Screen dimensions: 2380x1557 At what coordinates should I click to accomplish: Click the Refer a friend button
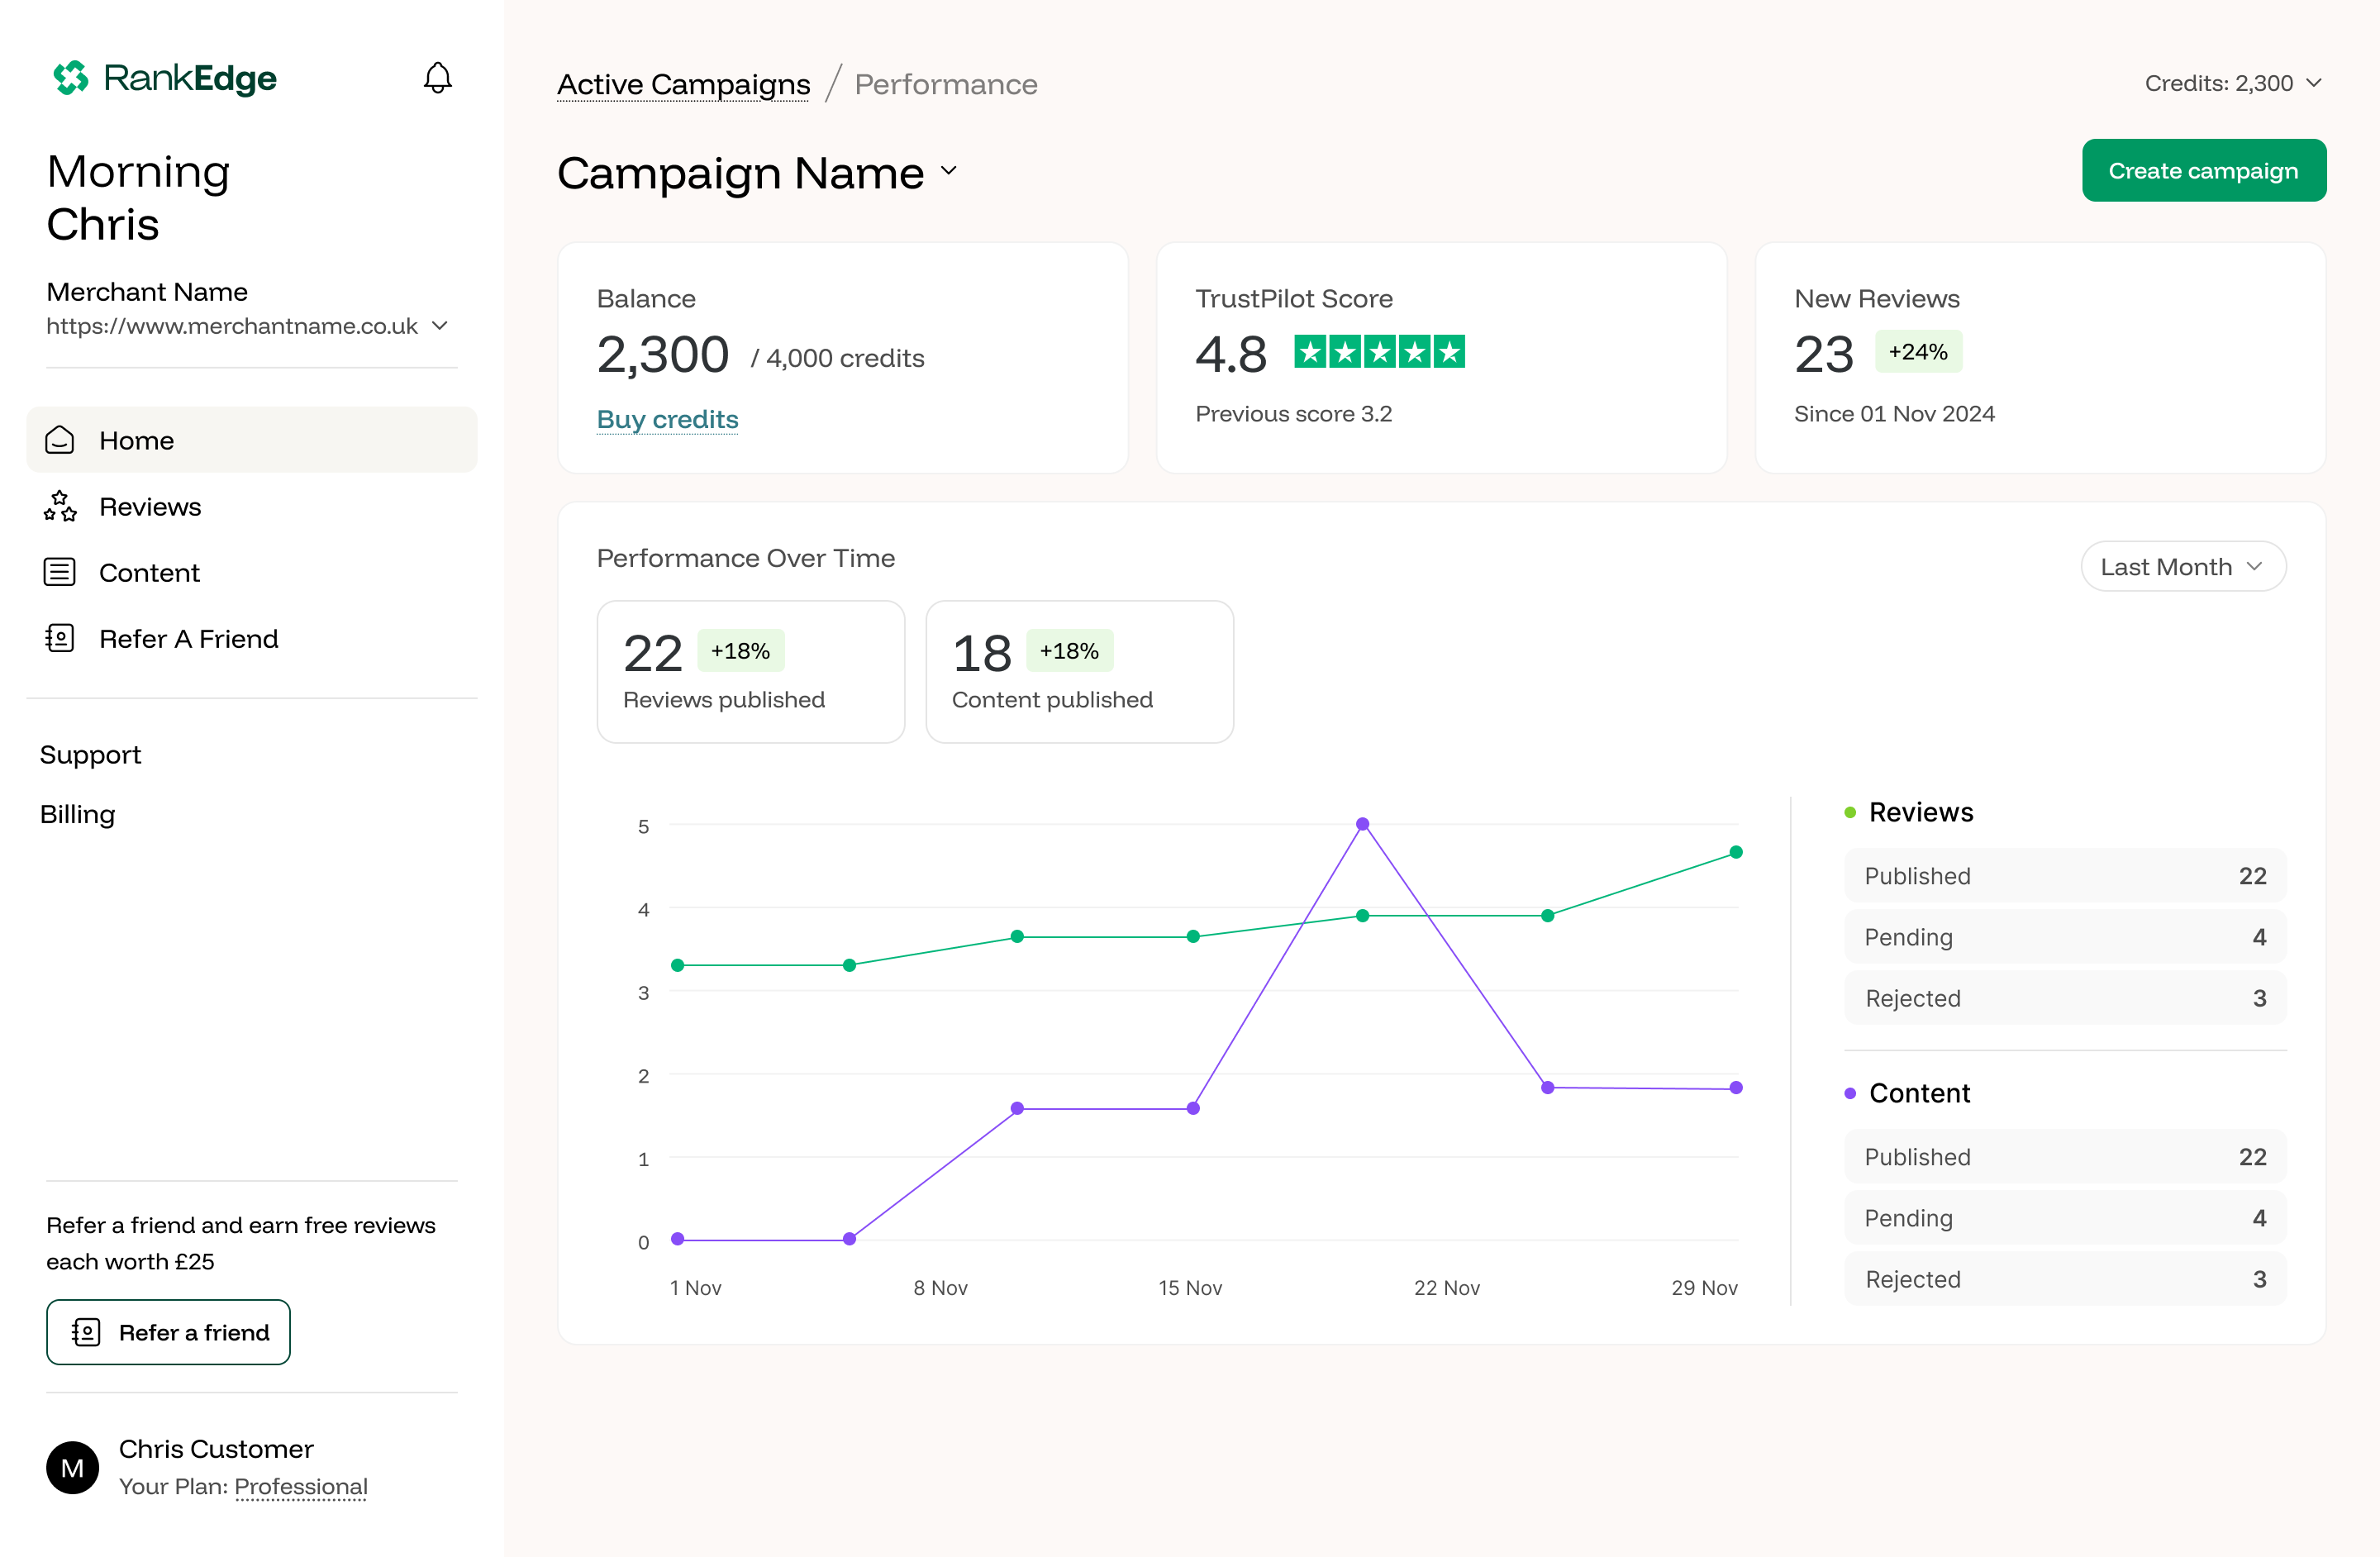coord(168,1332)
